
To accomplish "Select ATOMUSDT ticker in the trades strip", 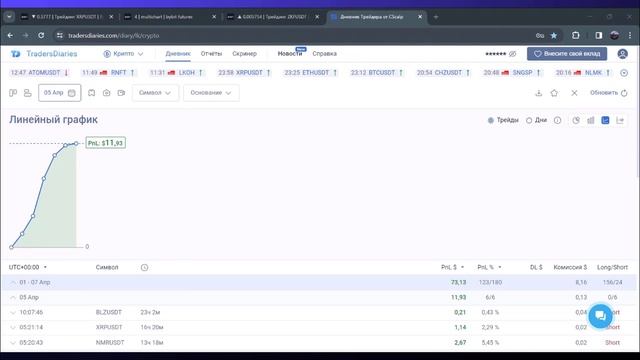I will click(40, 73).
